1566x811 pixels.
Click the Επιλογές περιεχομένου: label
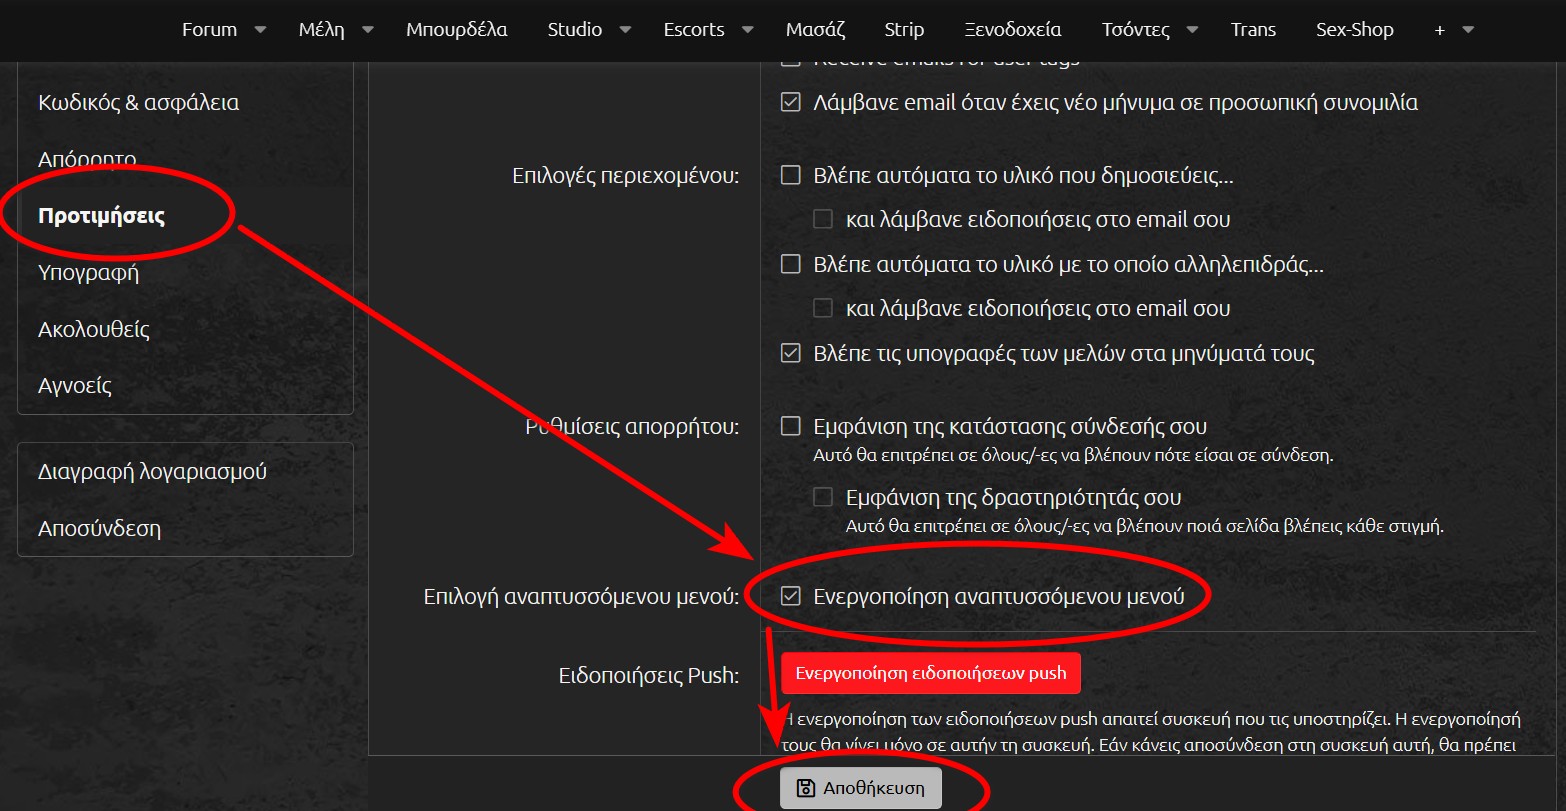point(626,176)
